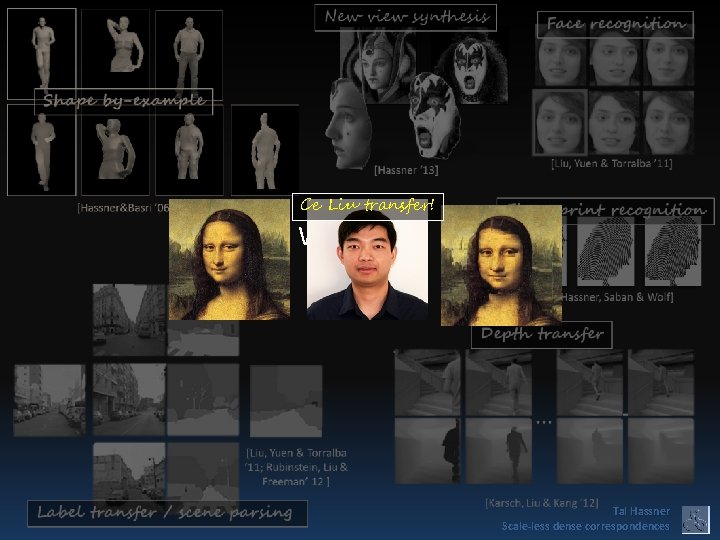Image resolution: width=720 pixels, height=540 pixels.
Task: Select the "Shape by-example" title box
Action: (124, 101)
